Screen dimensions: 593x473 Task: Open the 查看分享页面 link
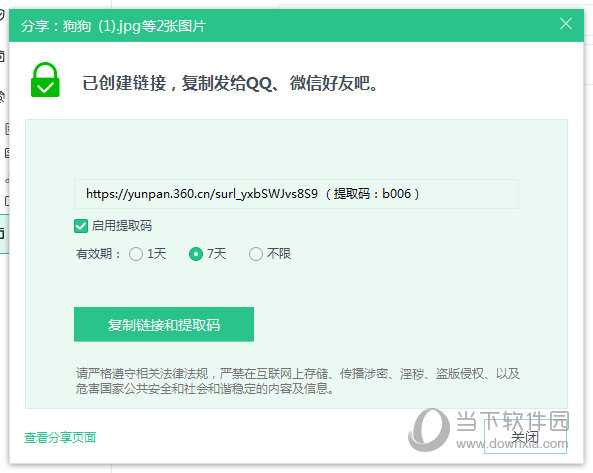click(60, 437)
